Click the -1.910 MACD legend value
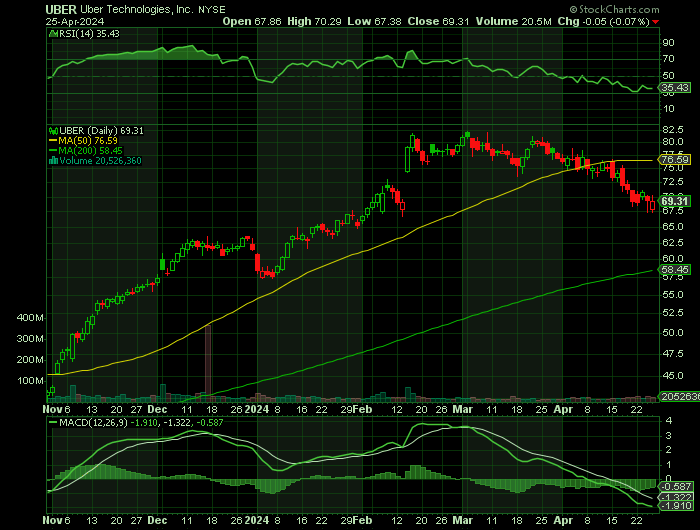The height and width of the screenshot is (530, 700). click(143, 422)
